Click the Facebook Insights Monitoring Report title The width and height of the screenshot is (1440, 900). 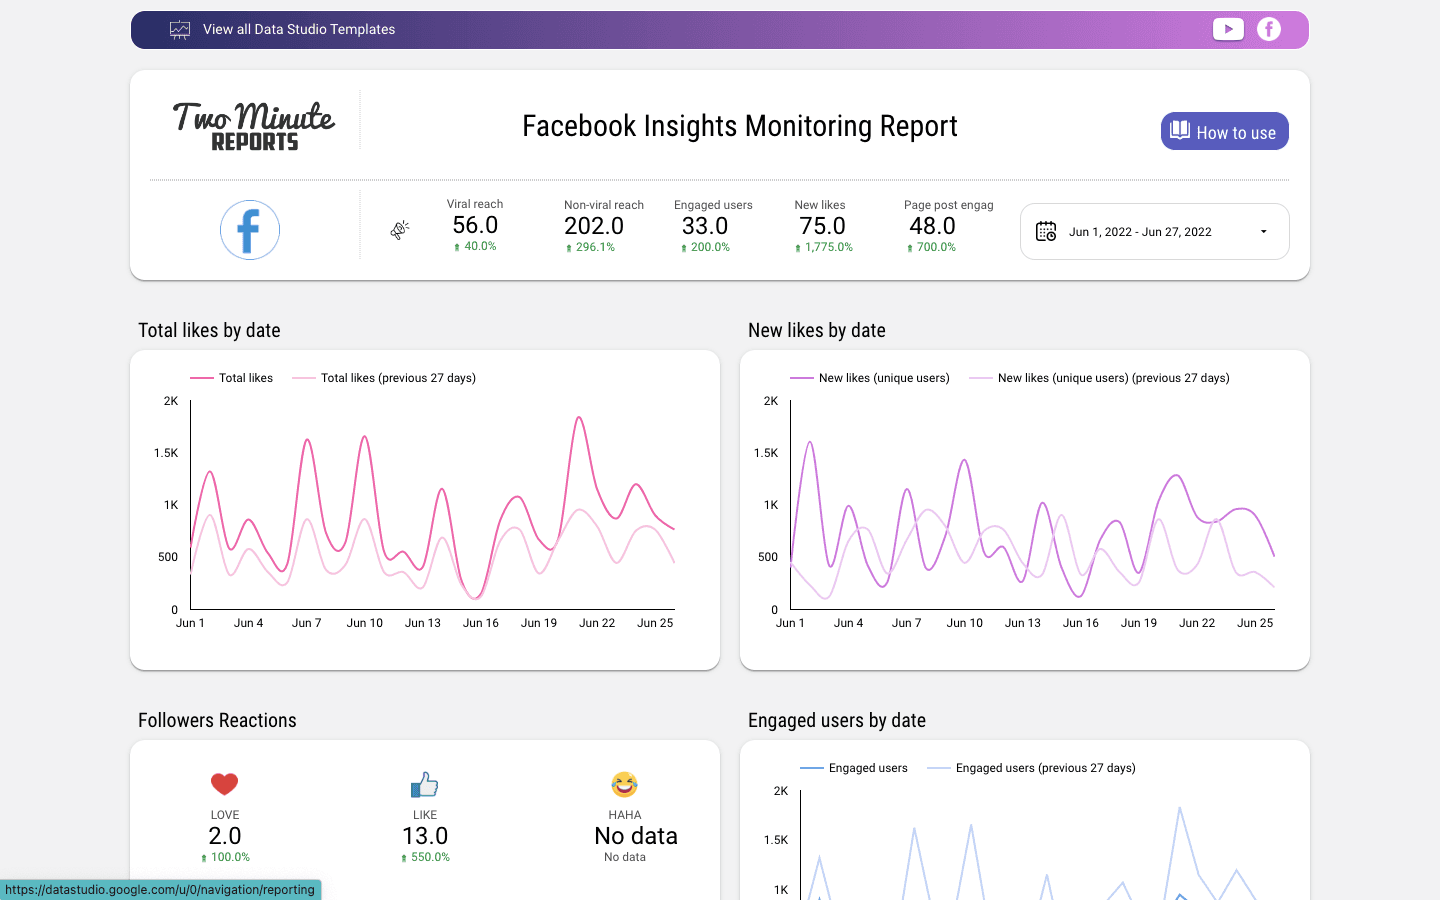pyautogui.click(x=739, y=126)
